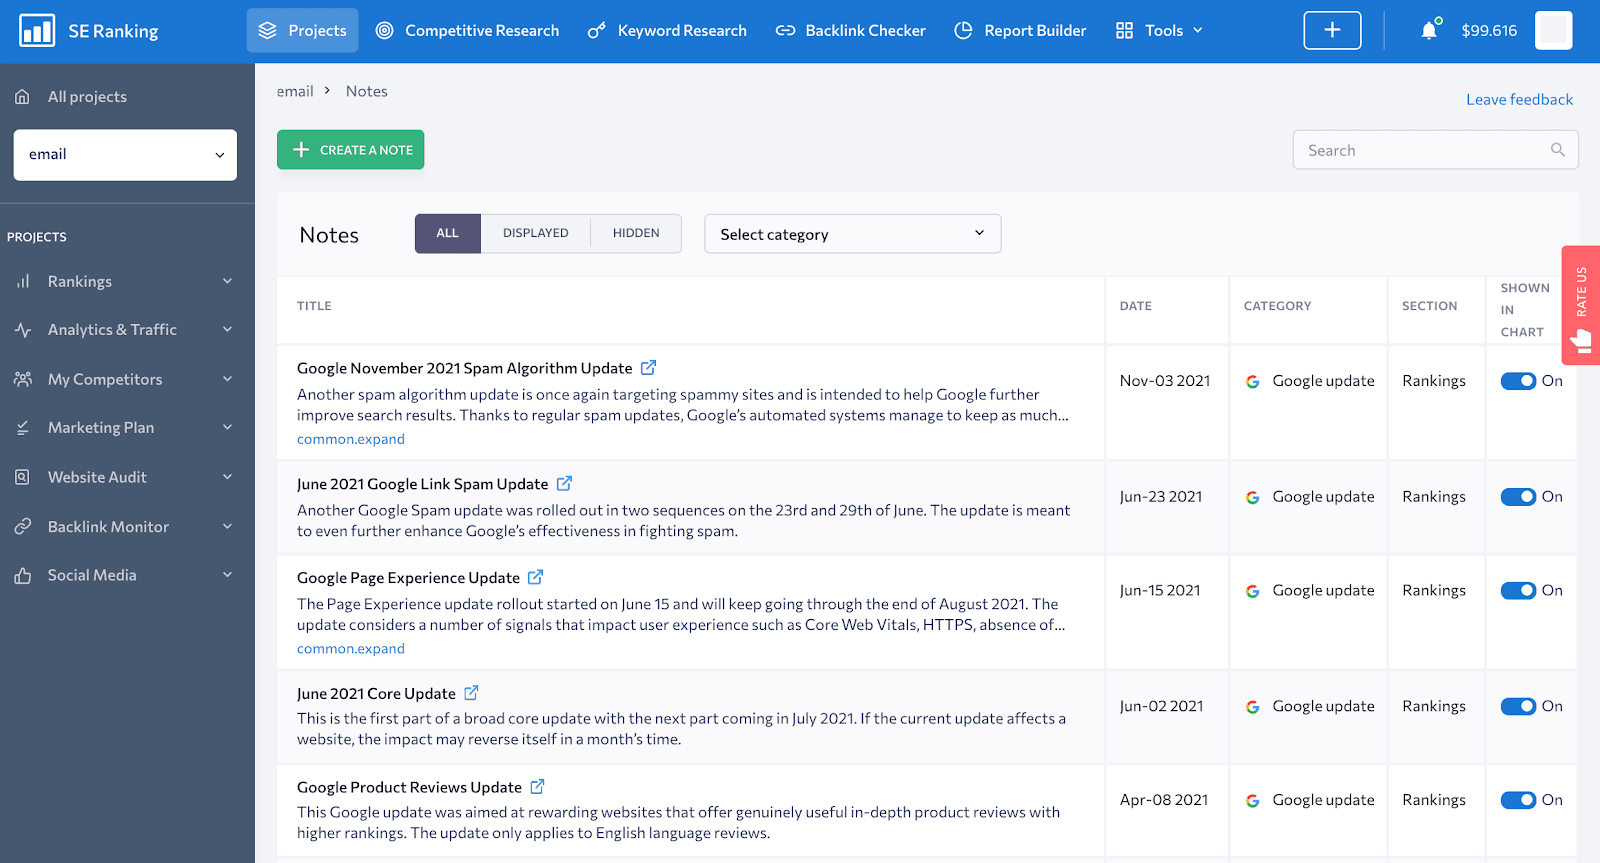The image size is (1600, 863).
Task: Click the All projects home icon
Action: (22, 97)
